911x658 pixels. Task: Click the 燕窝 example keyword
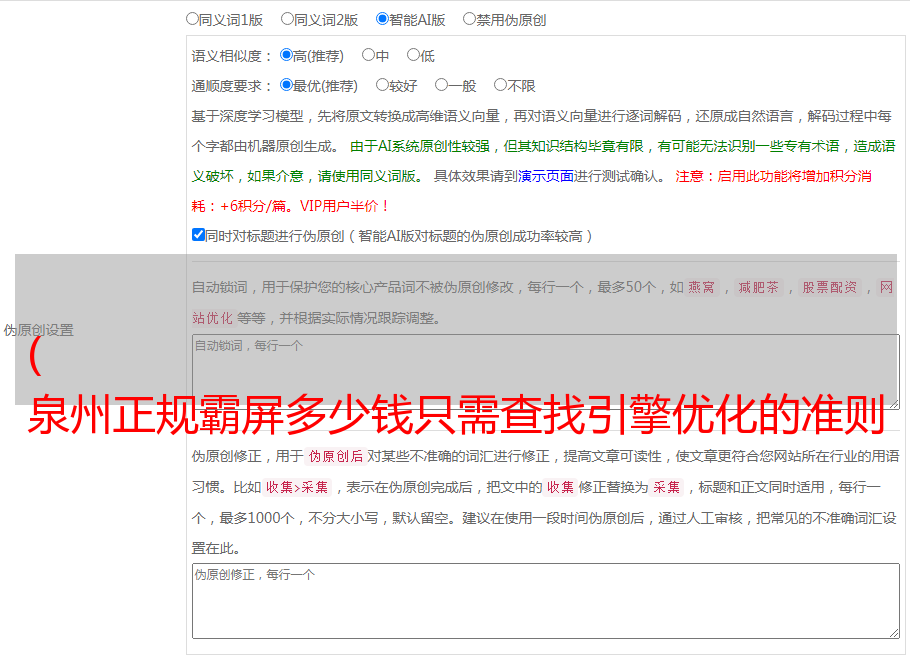click(701, 287)
